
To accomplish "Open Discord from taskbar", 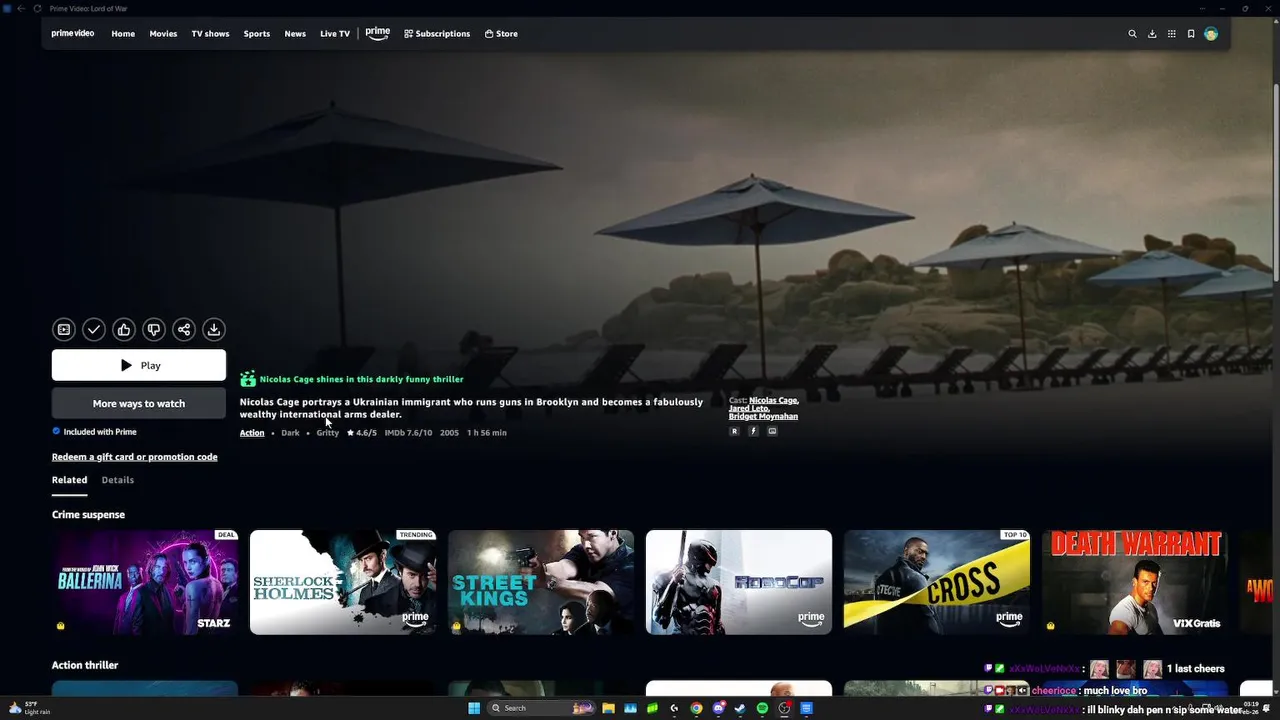I will [x=718, y=708].
